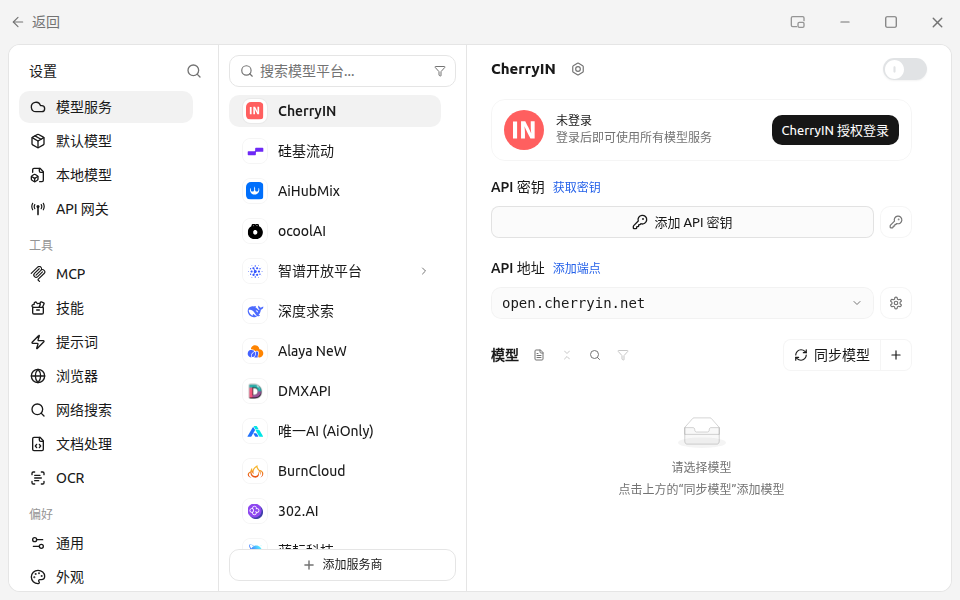Click 同步模型 sync button

point(832,355)
